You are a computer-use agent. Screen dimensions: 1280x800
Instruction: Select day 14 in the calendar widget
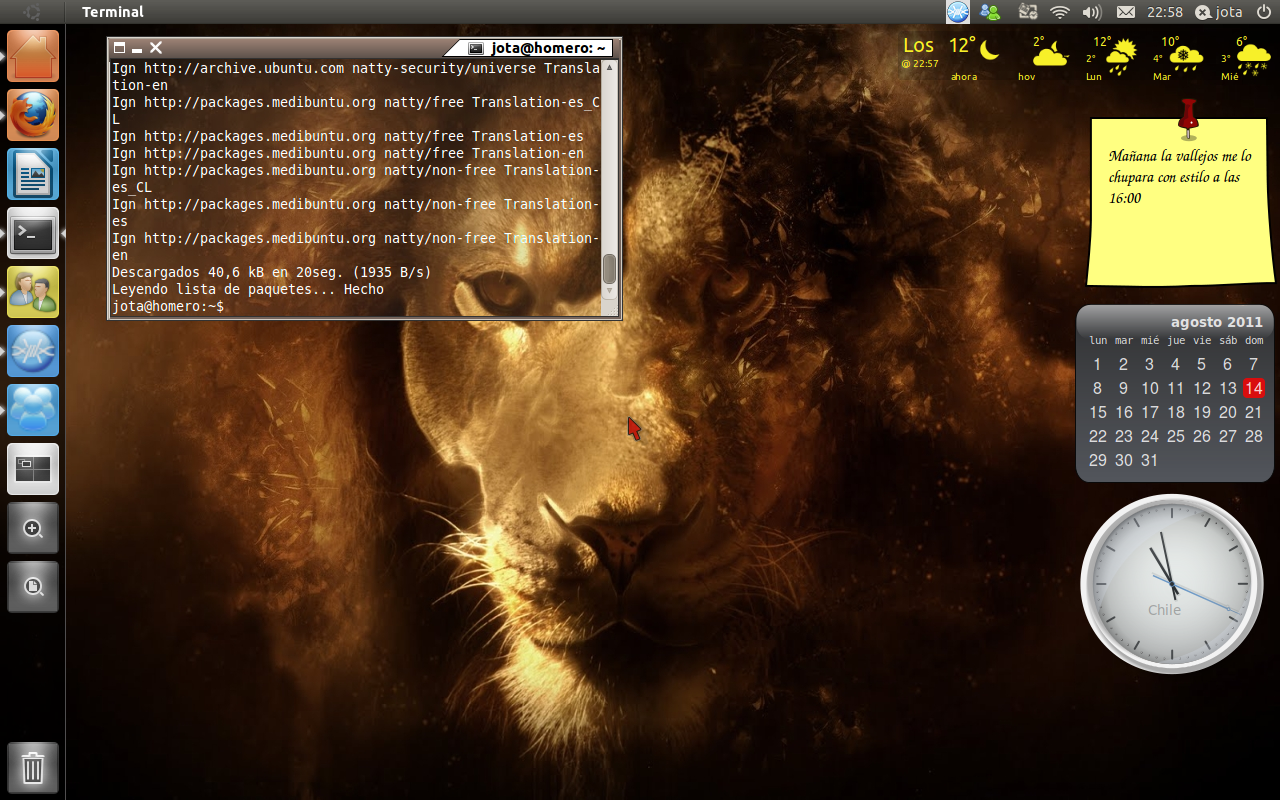pyautogui.click(x=1253, y=388)
